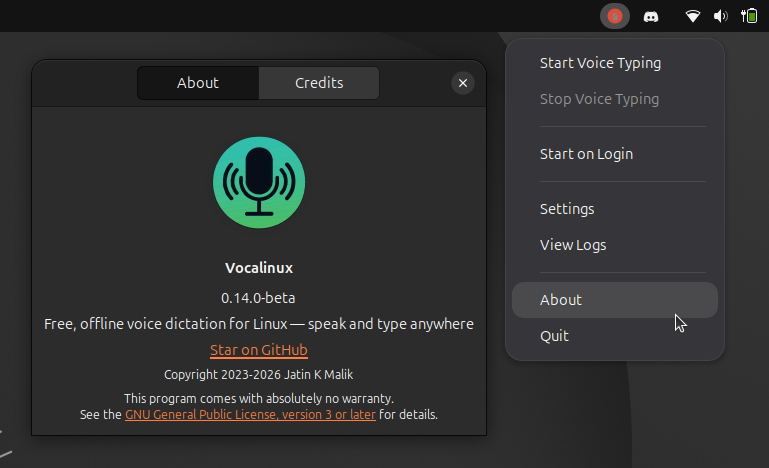Open Settings from the tray menu
769x468 pixels.
[615, 209]
